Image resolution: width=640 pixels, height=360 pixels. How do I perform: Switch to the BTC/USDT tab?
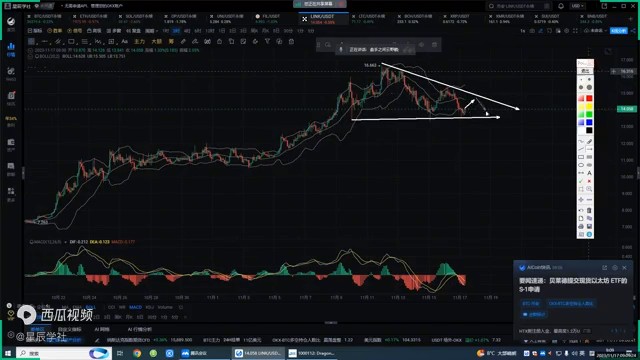click(44, 18)
